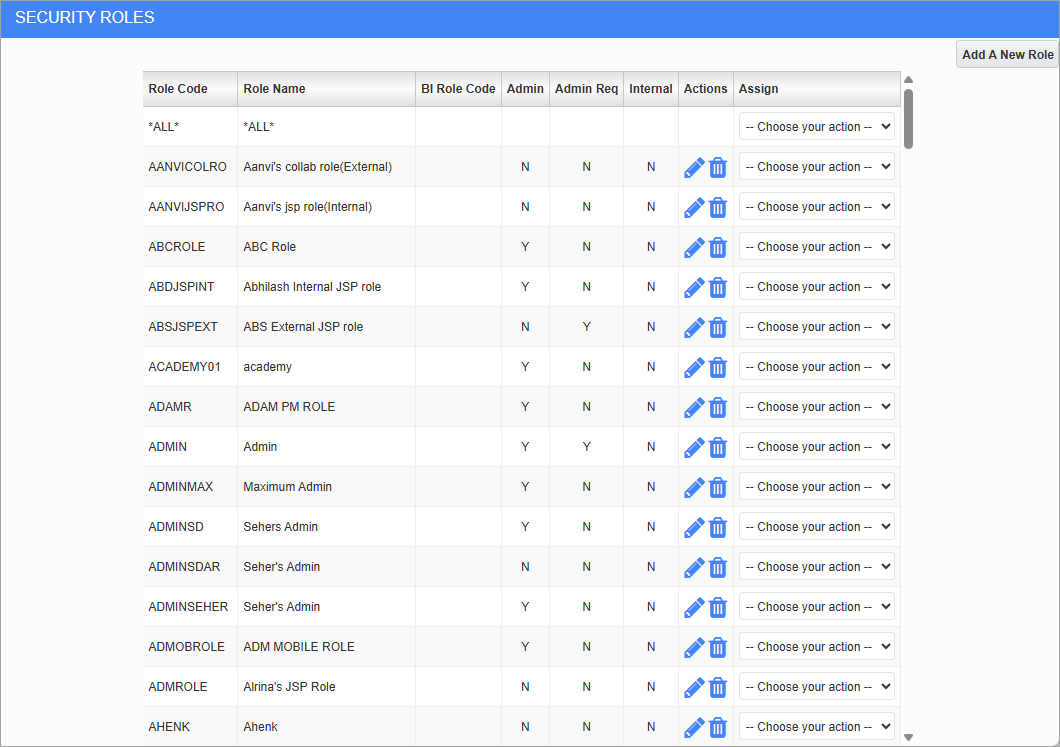
Task: Edit the ADMINSD role
Action: [694, 527]
